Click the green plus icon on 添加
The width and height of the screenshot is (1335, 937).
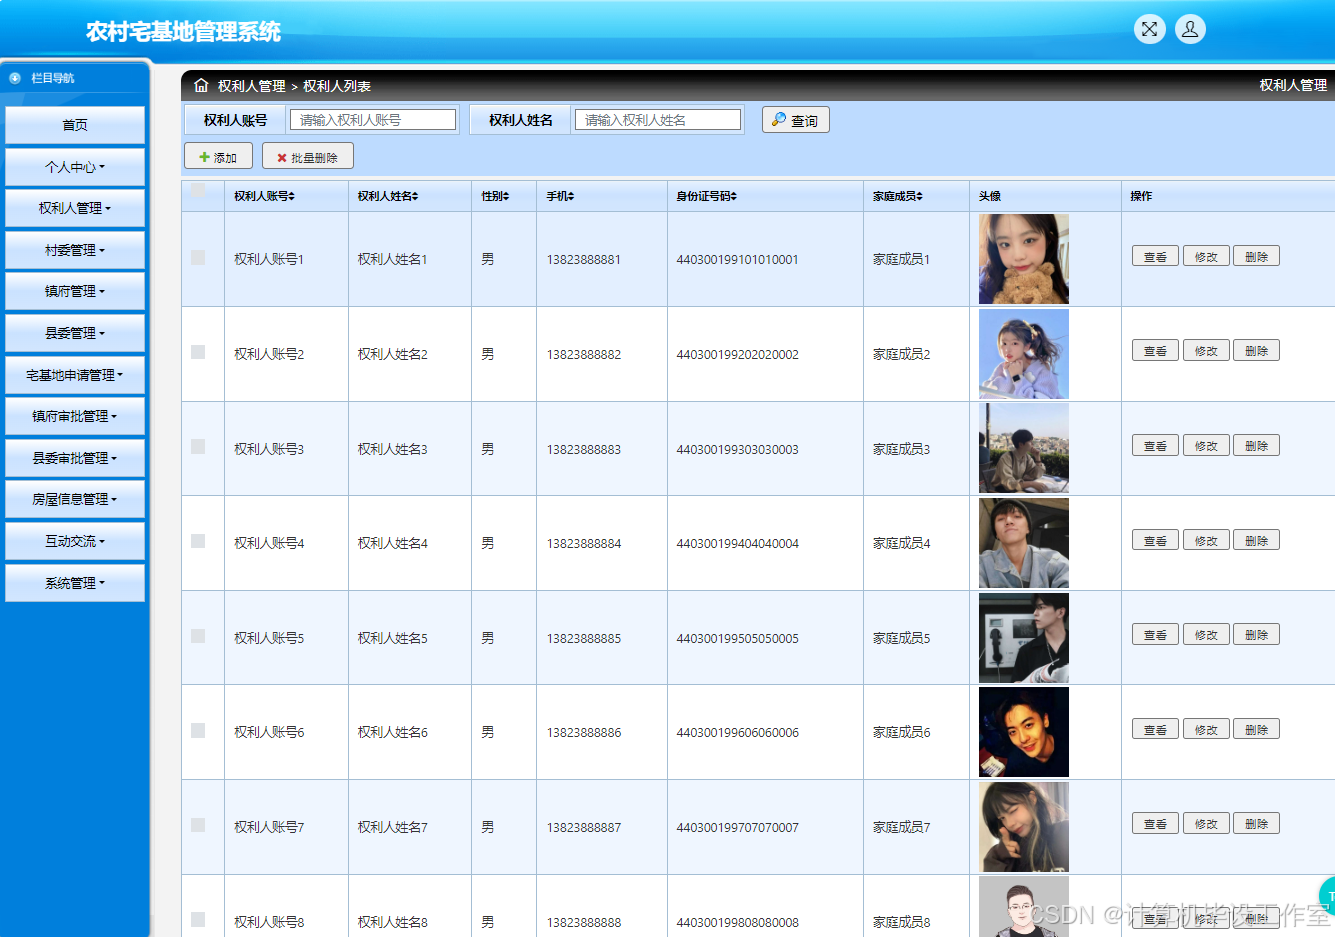pos(204,157)
